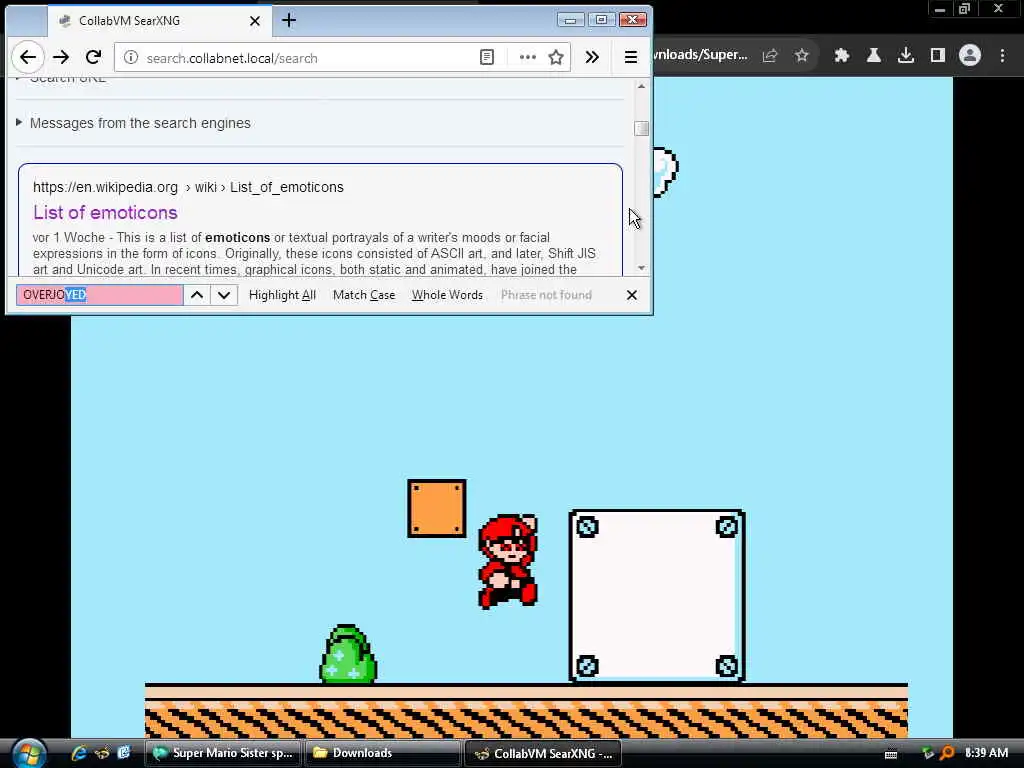Screen dimensions: 1024x768
Task: Toggle Highlight All in find bar
Action: 282,295
